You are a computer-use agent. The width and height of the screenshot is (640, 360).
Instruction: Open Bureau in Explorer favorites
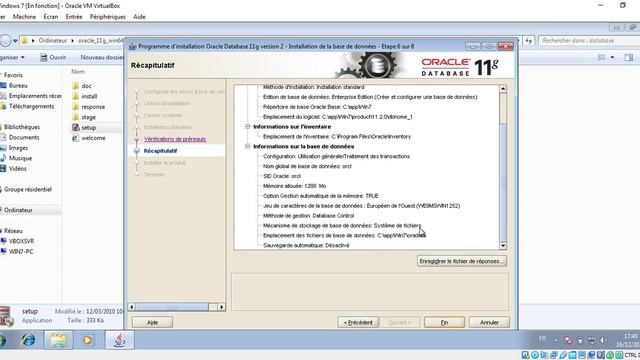click(x=15, y=85)
